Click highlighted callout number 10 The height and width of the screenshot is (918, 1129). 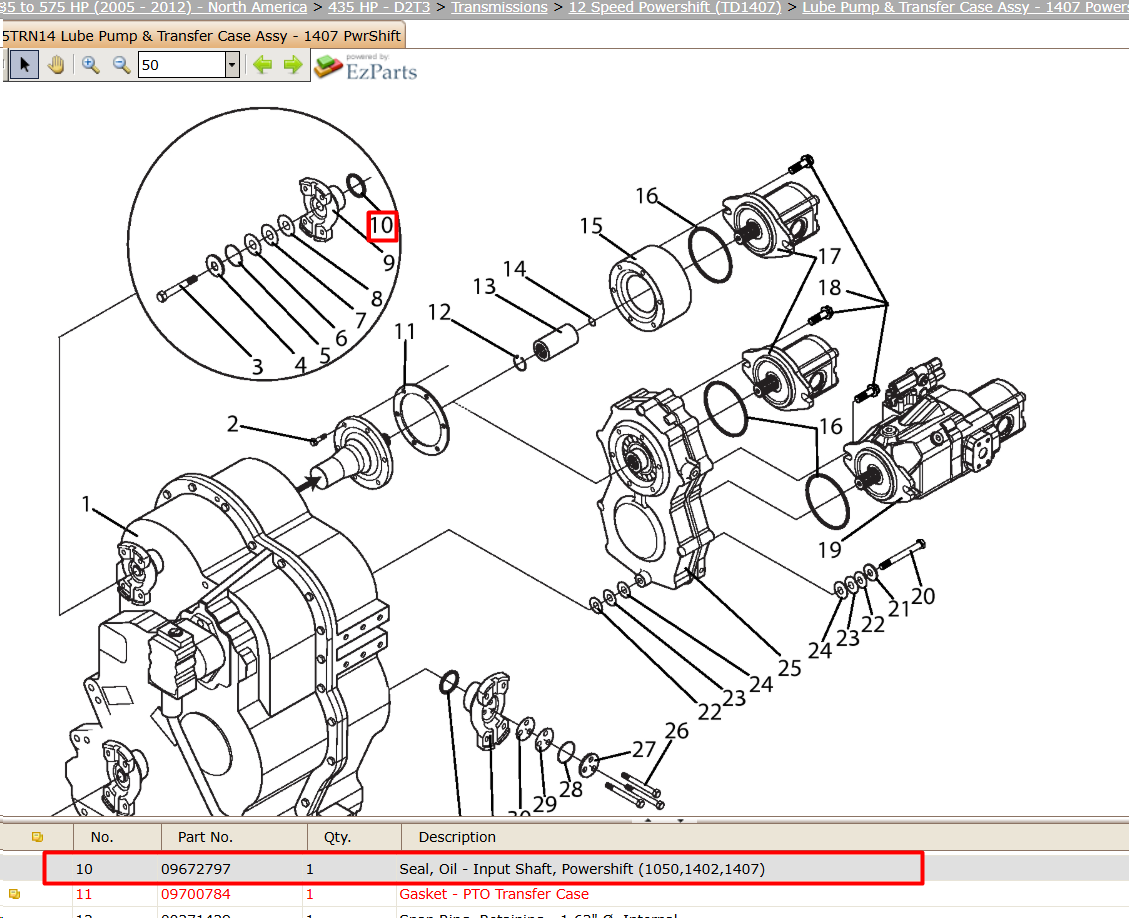click(382, 226)
